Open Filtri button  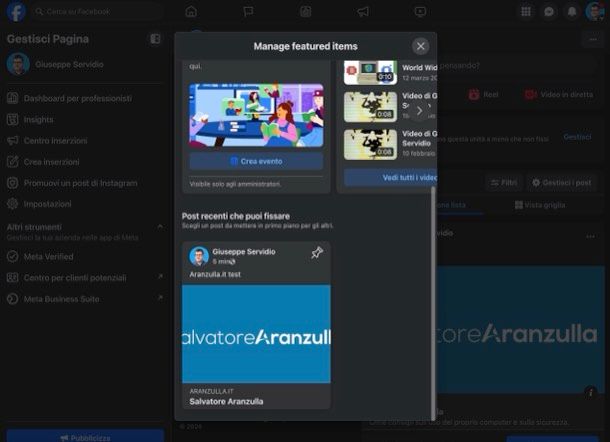pos(504,182)
